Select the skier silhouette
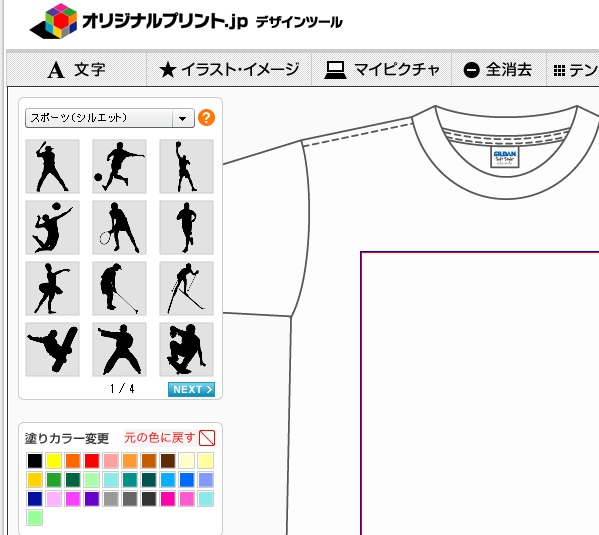Image resolution: width=599 pixels, height=535 pixels. click(x=186, y=289)
